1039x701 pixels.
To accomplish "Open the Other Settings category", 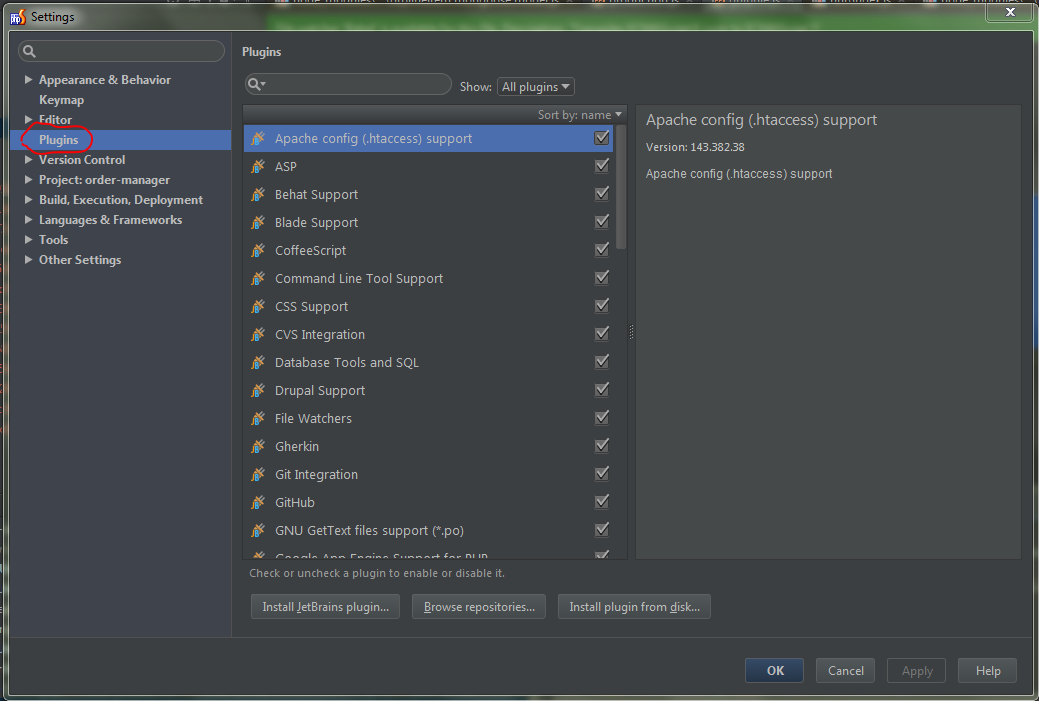I will coord(80,260).
